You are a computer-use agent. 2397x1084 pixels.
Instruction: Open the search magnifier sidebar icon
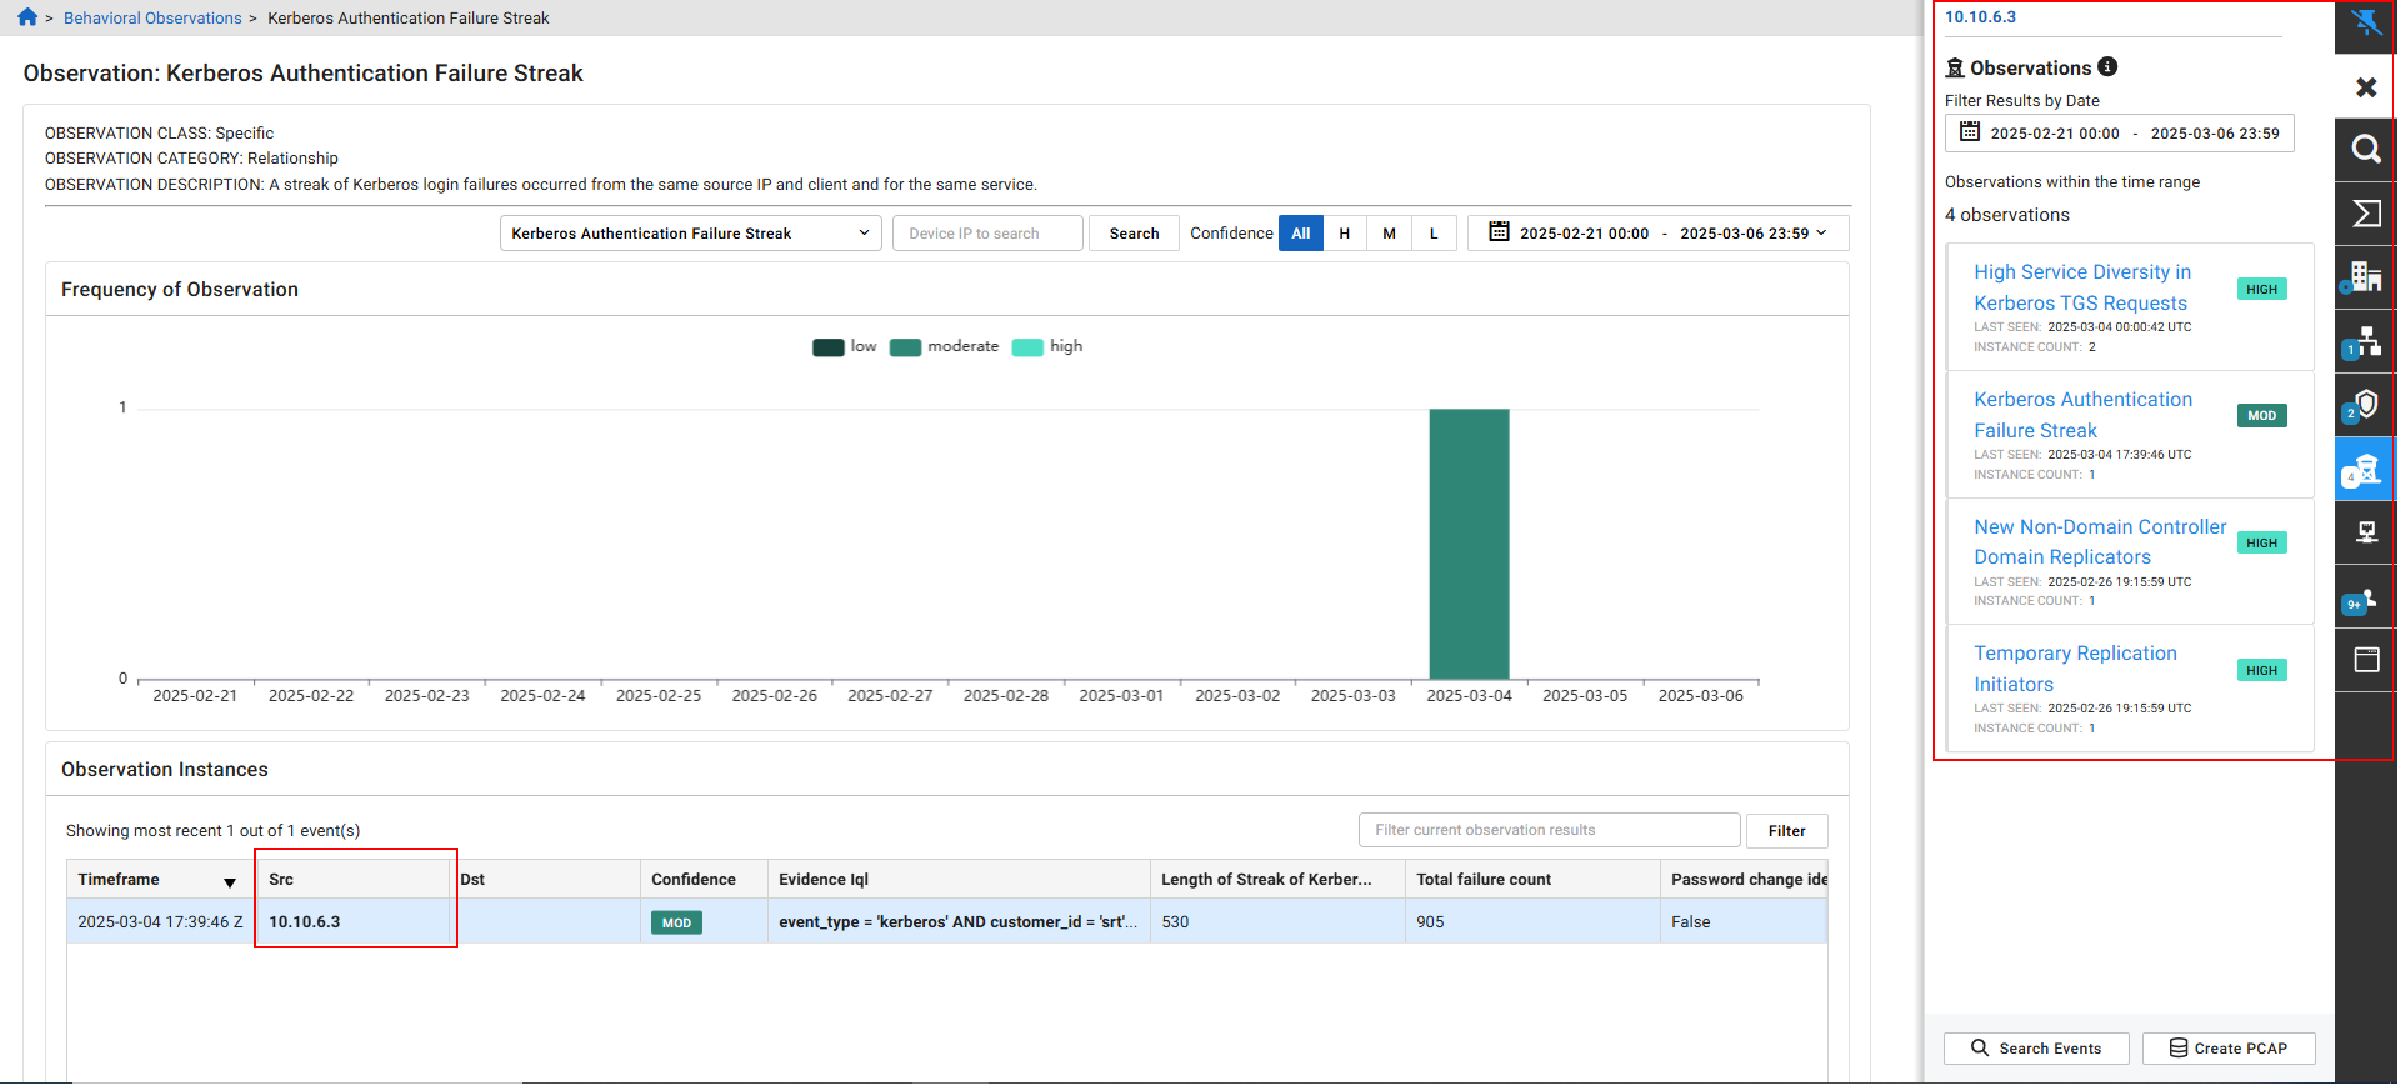(2366, 149)
